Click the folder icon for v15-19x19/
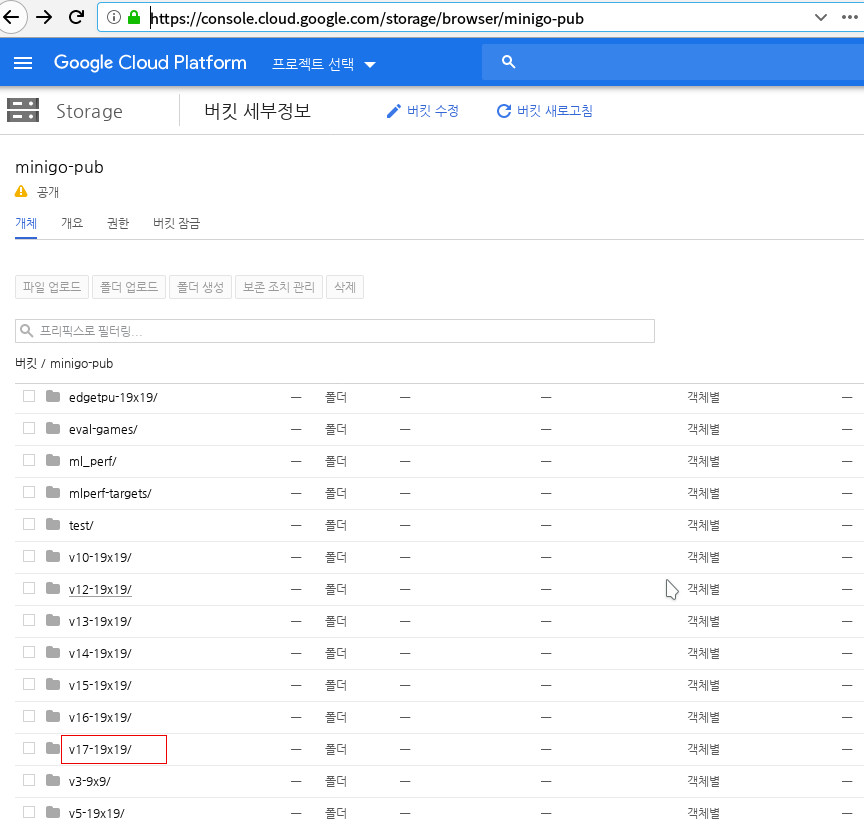Image resolution: width=864 pixels, height=828 pixels. (x=53, y=684)
